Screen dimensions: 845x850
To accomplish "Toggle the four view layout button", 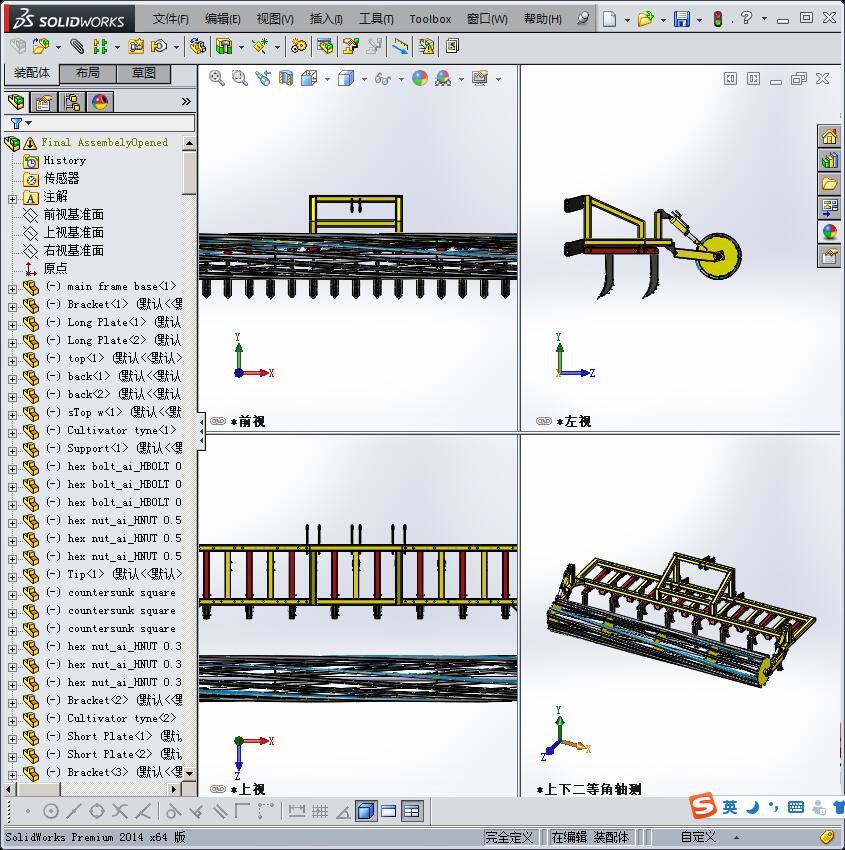I will click(412, 811).
